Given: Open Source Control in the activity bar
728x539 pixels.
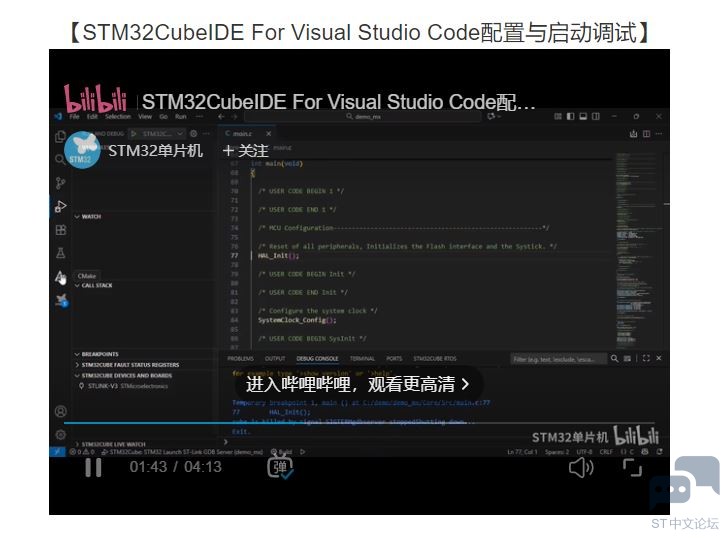Looking at the screenshot, I should click(60, 183).
